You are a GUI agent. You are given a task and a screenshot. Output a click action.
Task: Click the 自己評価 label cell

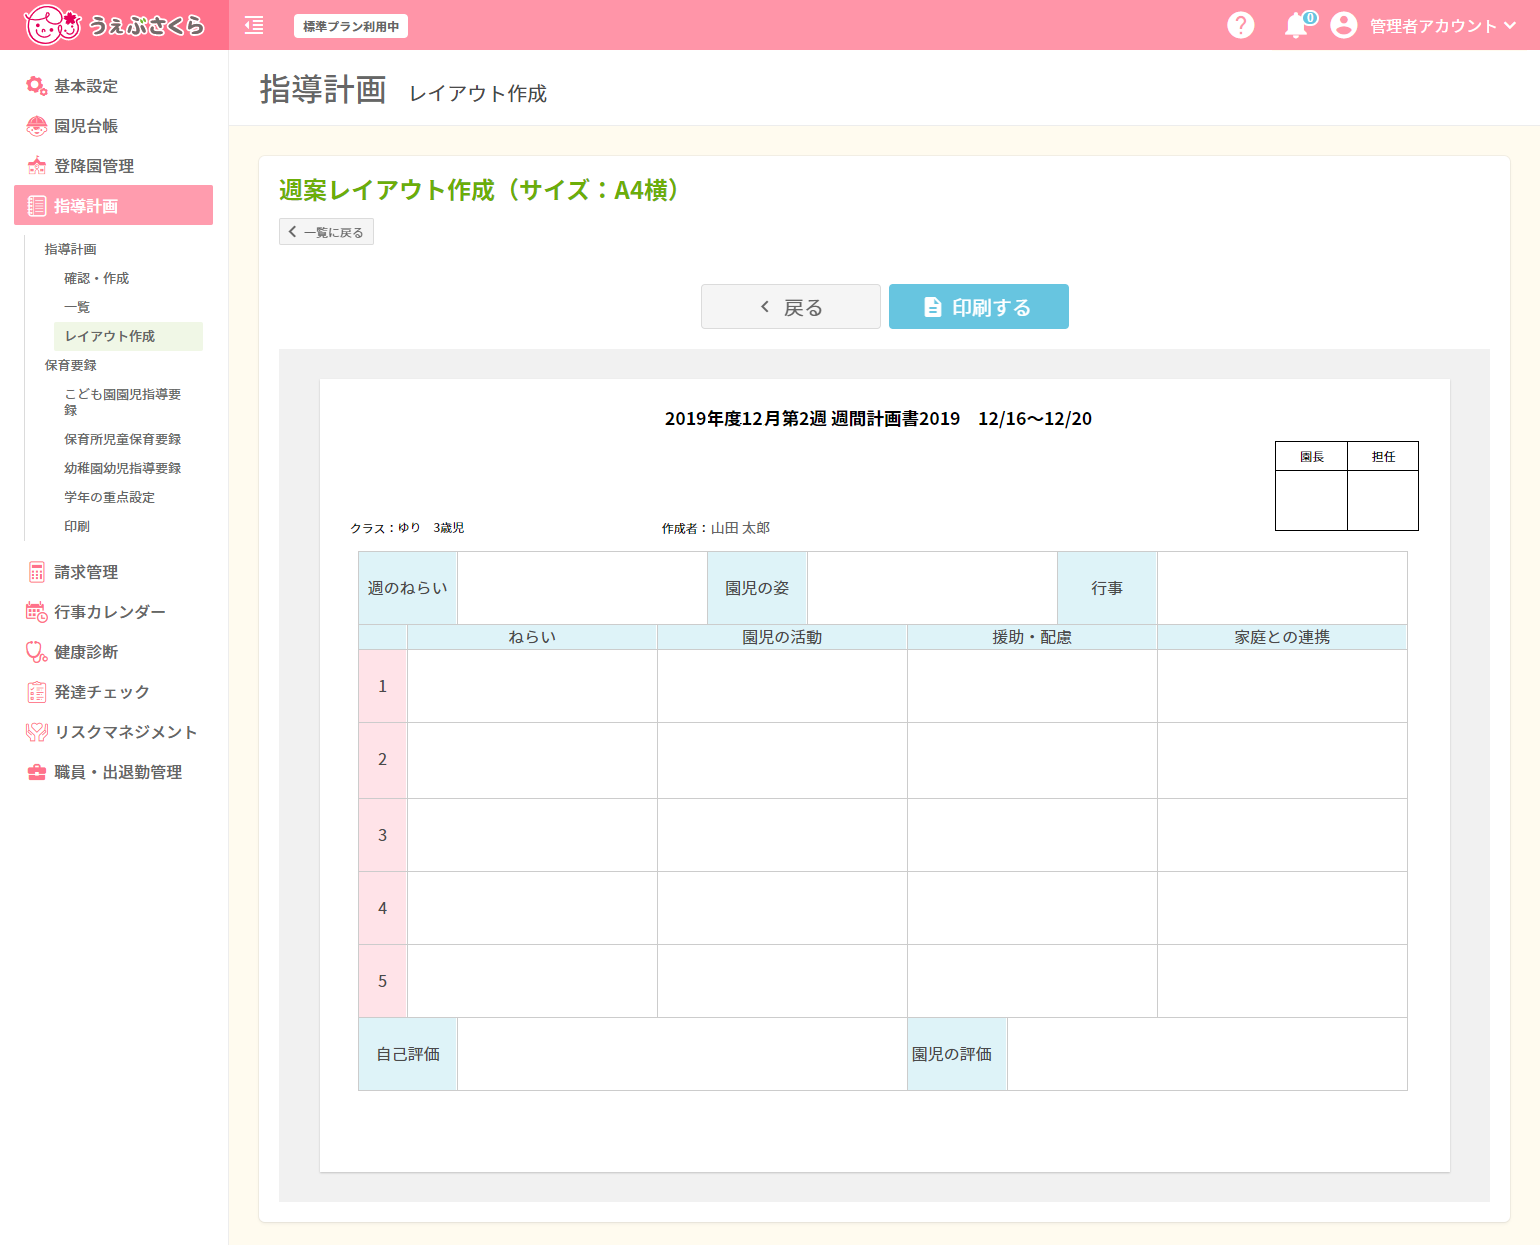pyautogui.click(x=408, y=1054)
